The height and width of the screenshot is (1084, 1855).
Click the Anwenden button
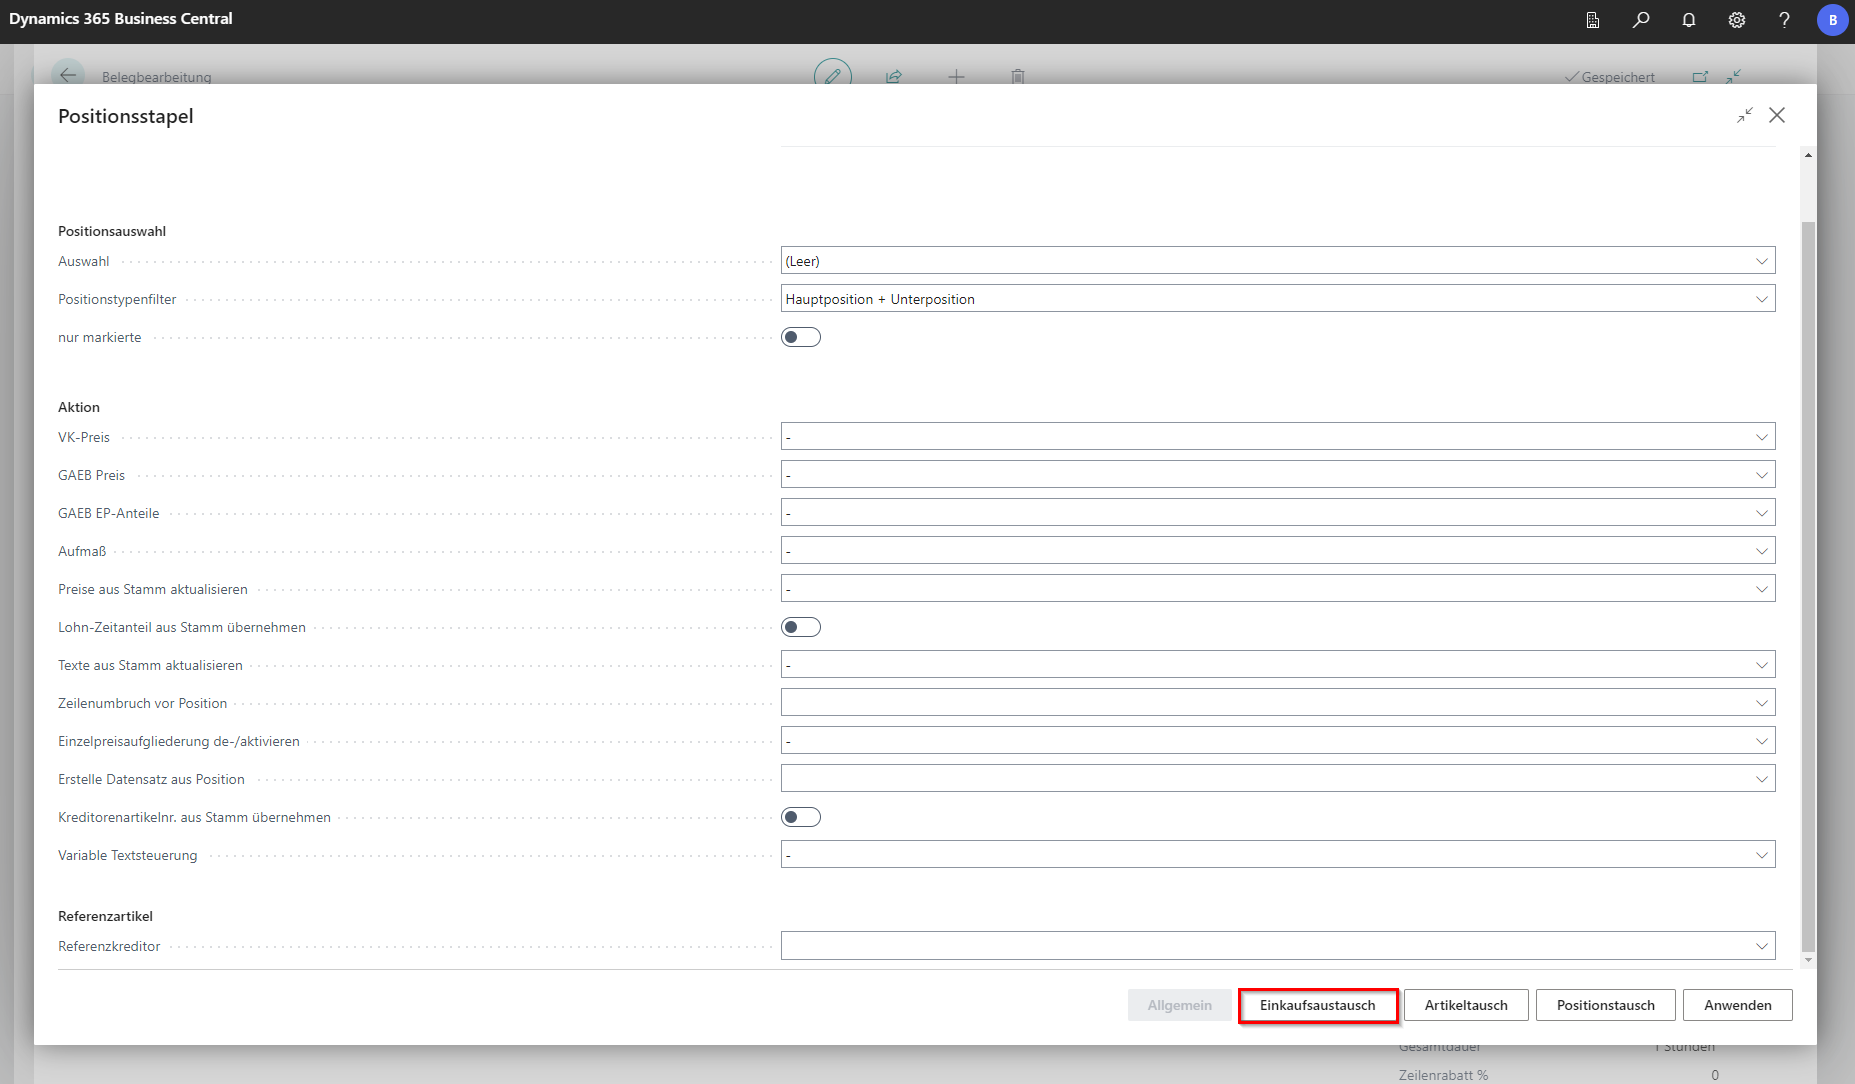1737,1006
